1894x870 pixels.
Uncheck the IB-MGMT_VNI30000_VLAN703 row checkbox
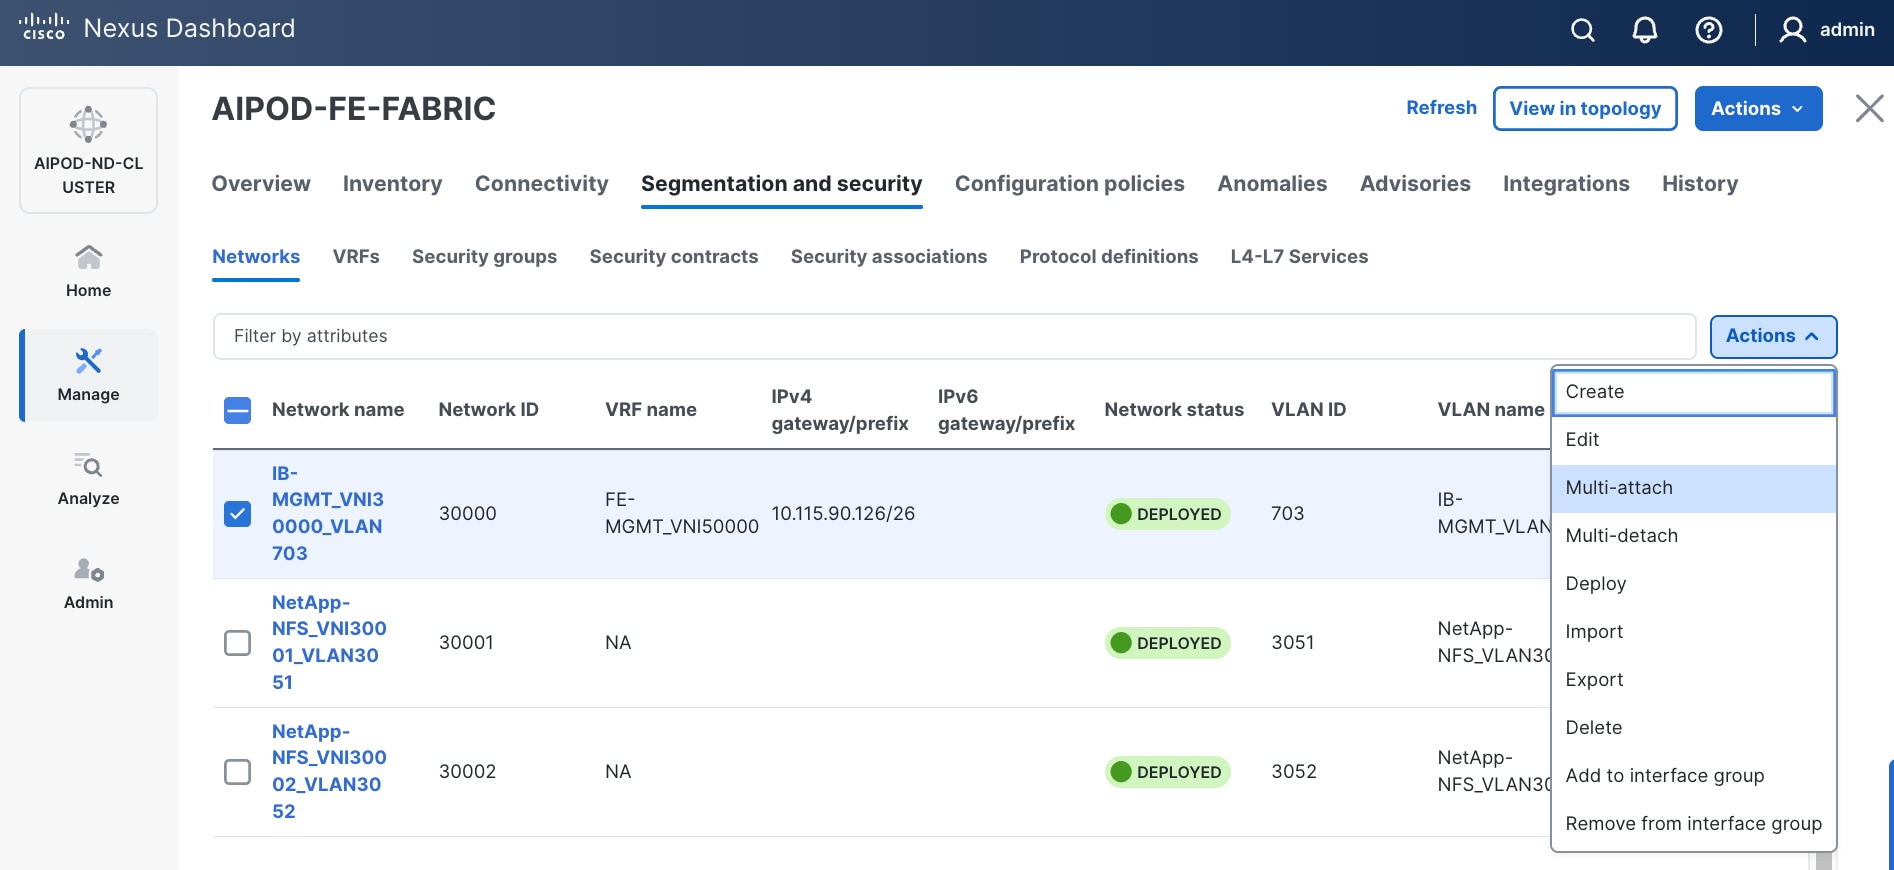tap(237, 514)
